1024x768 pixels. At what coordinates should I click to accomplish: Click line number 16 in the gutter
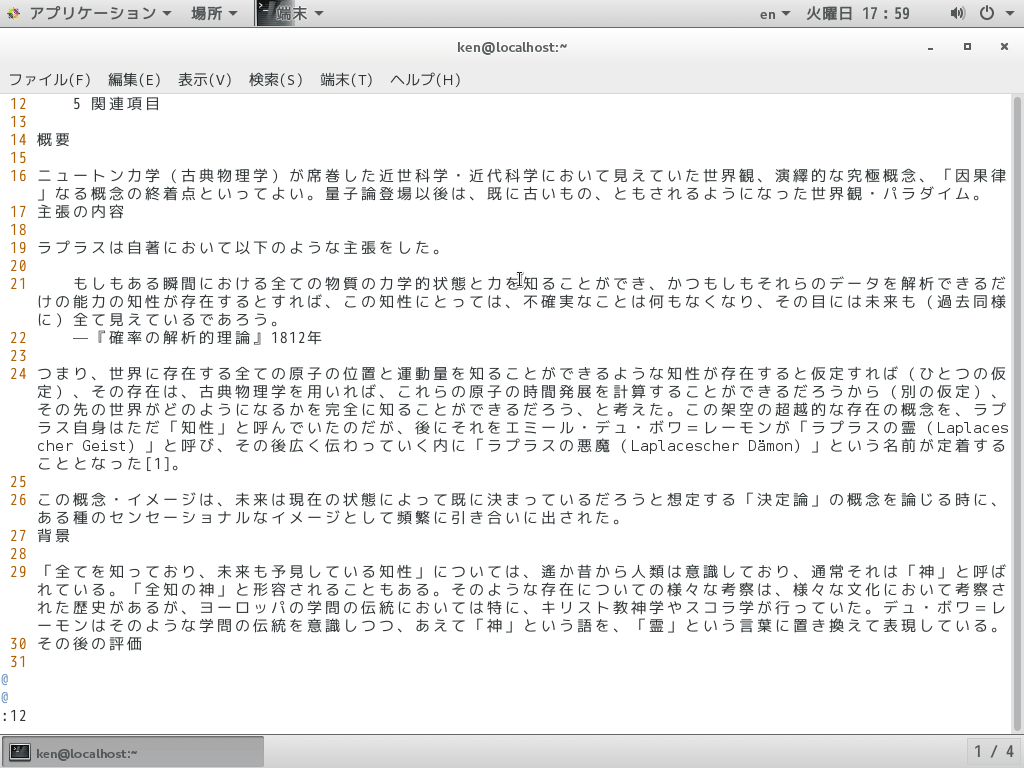click(x=18, y=176)
